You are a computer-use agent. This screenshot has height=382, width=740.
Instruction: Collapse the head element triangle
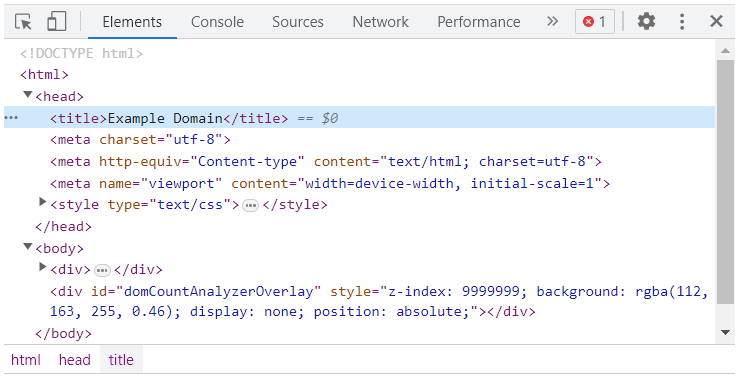tap(28, 95)
